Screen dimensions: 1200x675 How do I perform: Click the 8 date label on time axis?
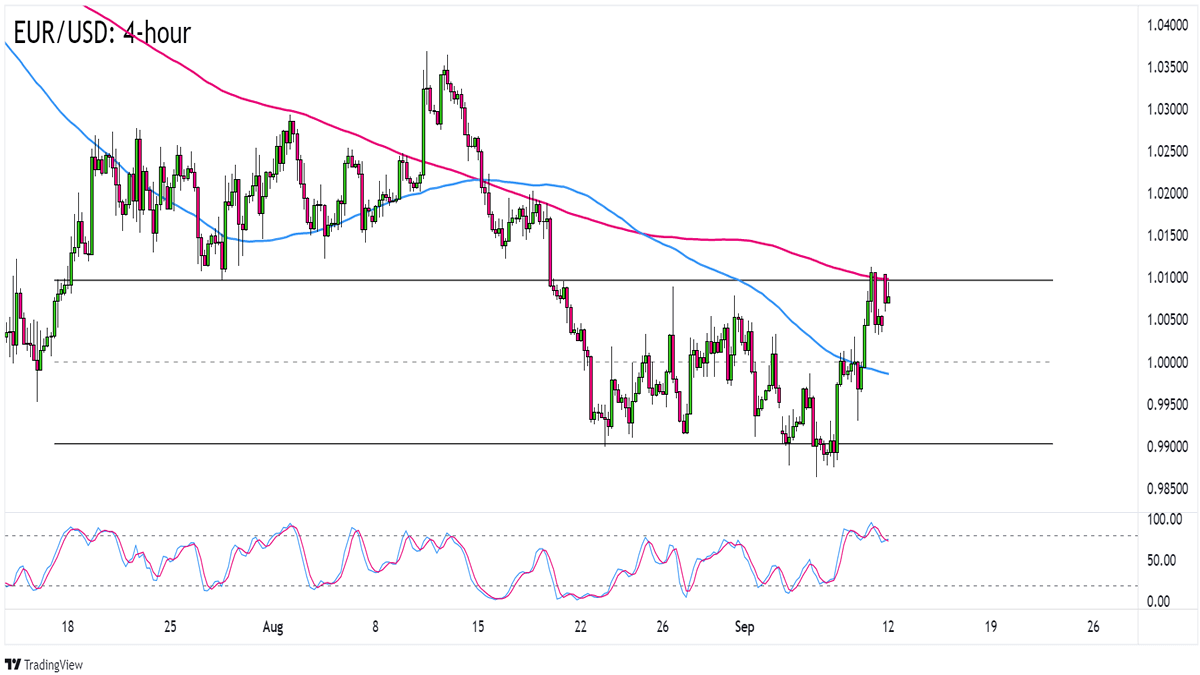pos(375,627)
